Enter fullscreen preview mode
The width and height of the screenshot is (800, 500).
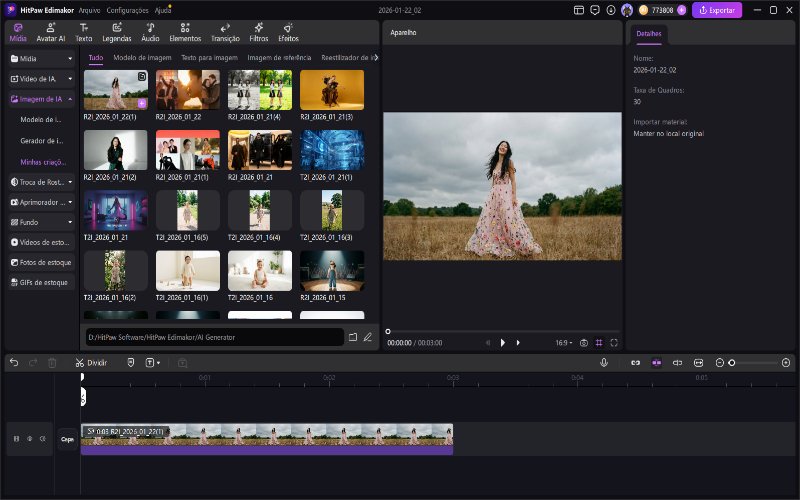[x=614, y=342]
